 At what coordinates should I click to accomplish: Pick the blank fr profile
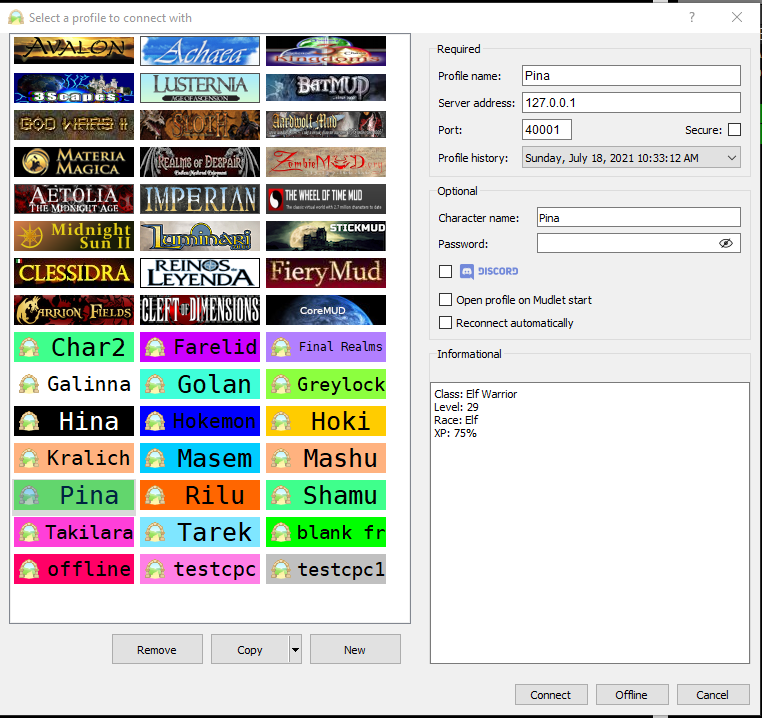coord(326,532)
